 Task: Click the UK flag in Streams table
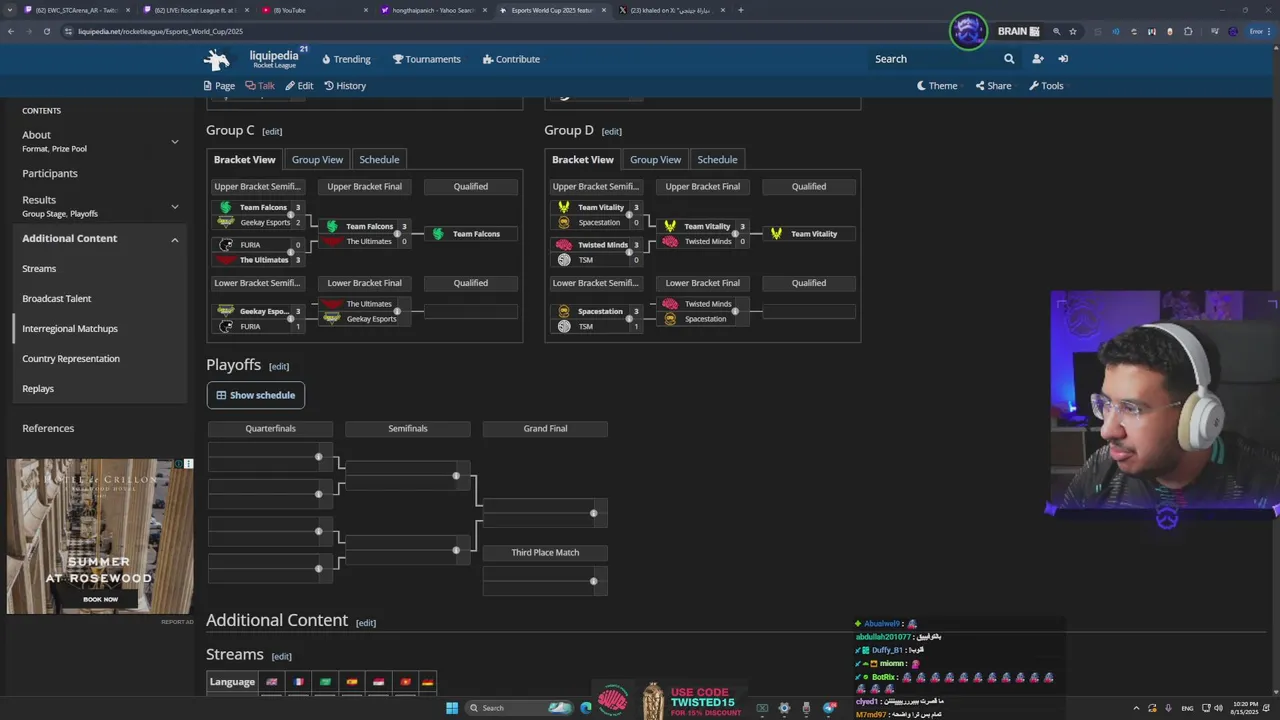(272, 682)
